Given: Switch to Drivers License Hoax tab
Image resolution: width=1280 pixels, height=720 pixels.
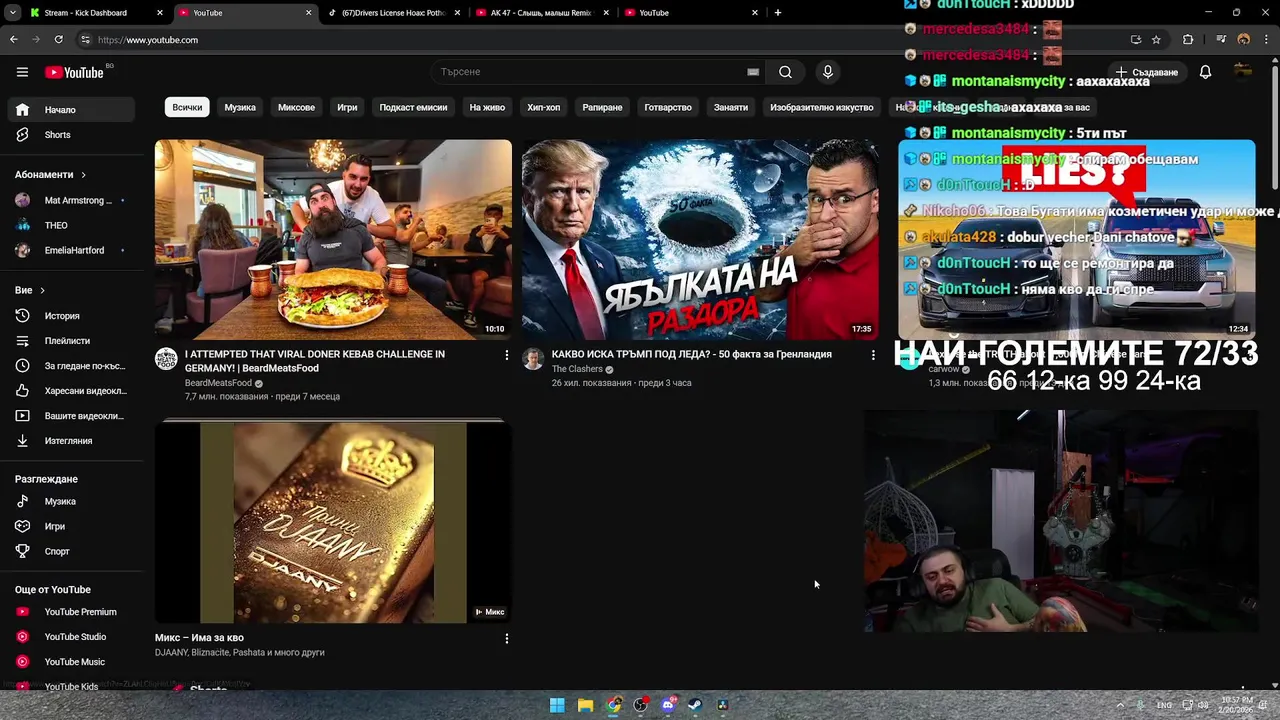Looking at the screenshot, I should coord(392,13).
